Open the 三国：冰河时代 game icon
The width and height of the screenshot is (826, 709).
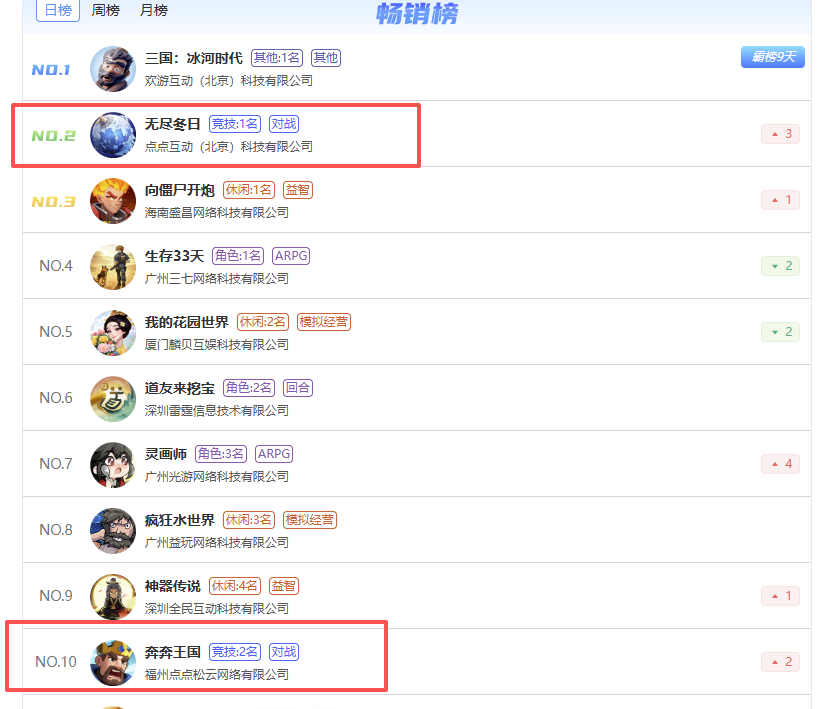[113, 69]
